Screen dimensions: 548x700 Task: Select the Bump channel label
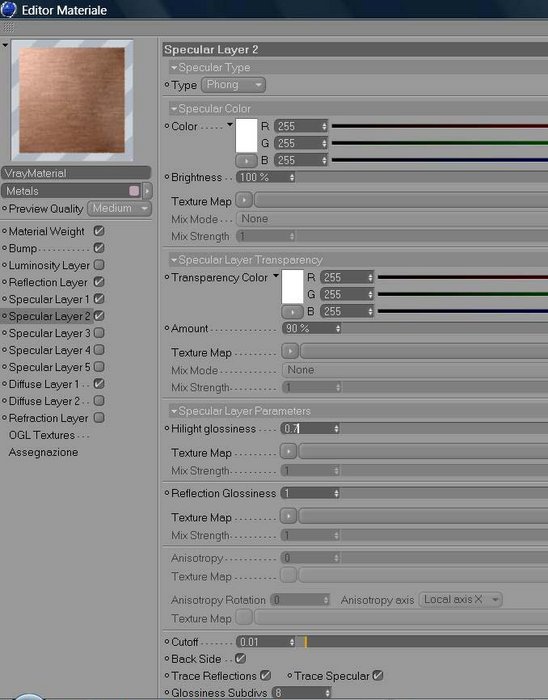pyautogui.click(x=23, y=248)
